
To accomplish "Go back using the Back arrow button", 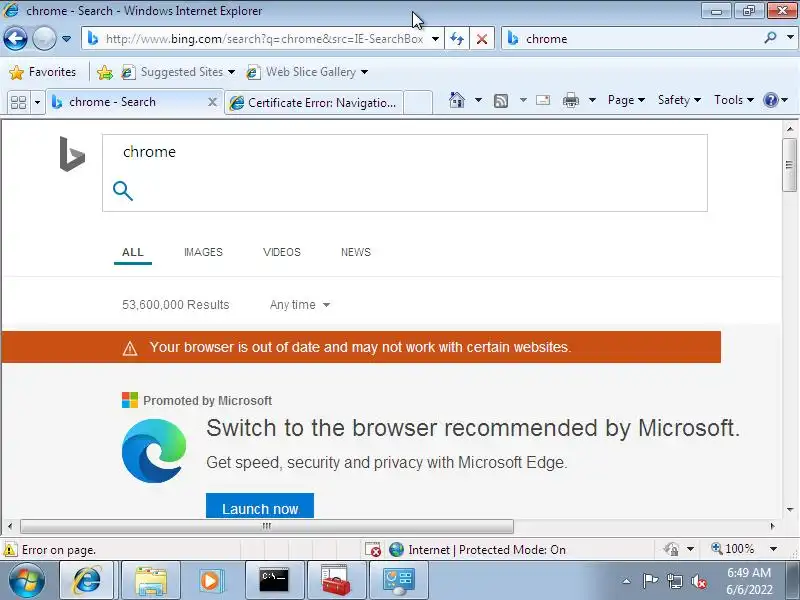I will coord(15,39).
